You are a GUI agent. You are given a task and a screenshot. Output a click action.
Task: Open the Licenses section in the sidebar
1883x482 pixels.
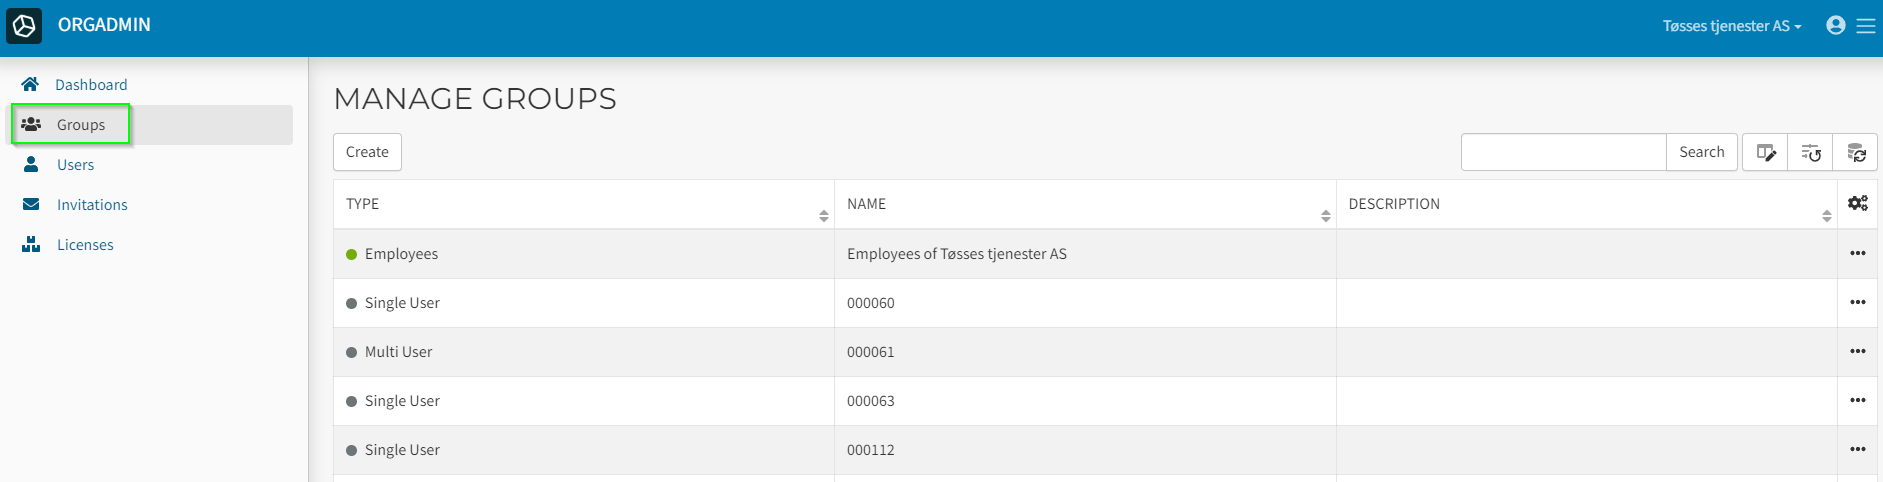tap(85, 245)
